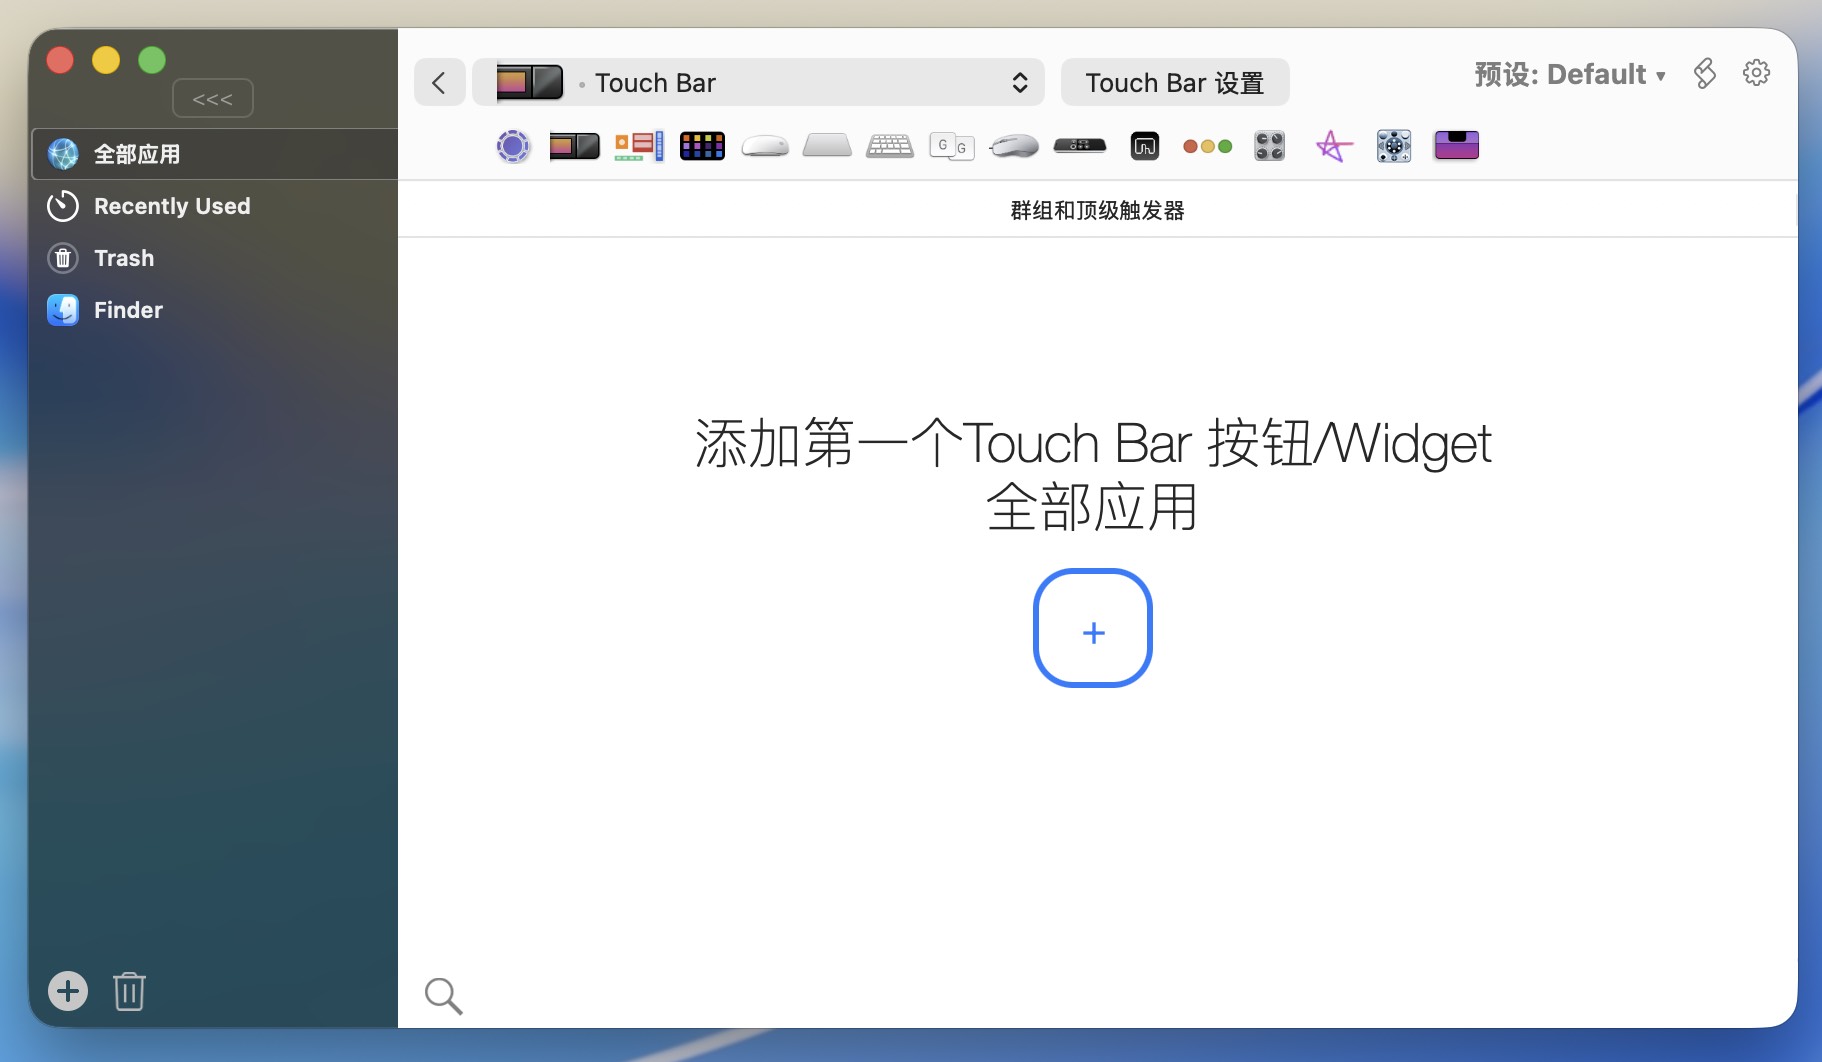Open the Keyboard shortcuts trigger icon
1822x1062 pixels.
(x=889, y=147)
